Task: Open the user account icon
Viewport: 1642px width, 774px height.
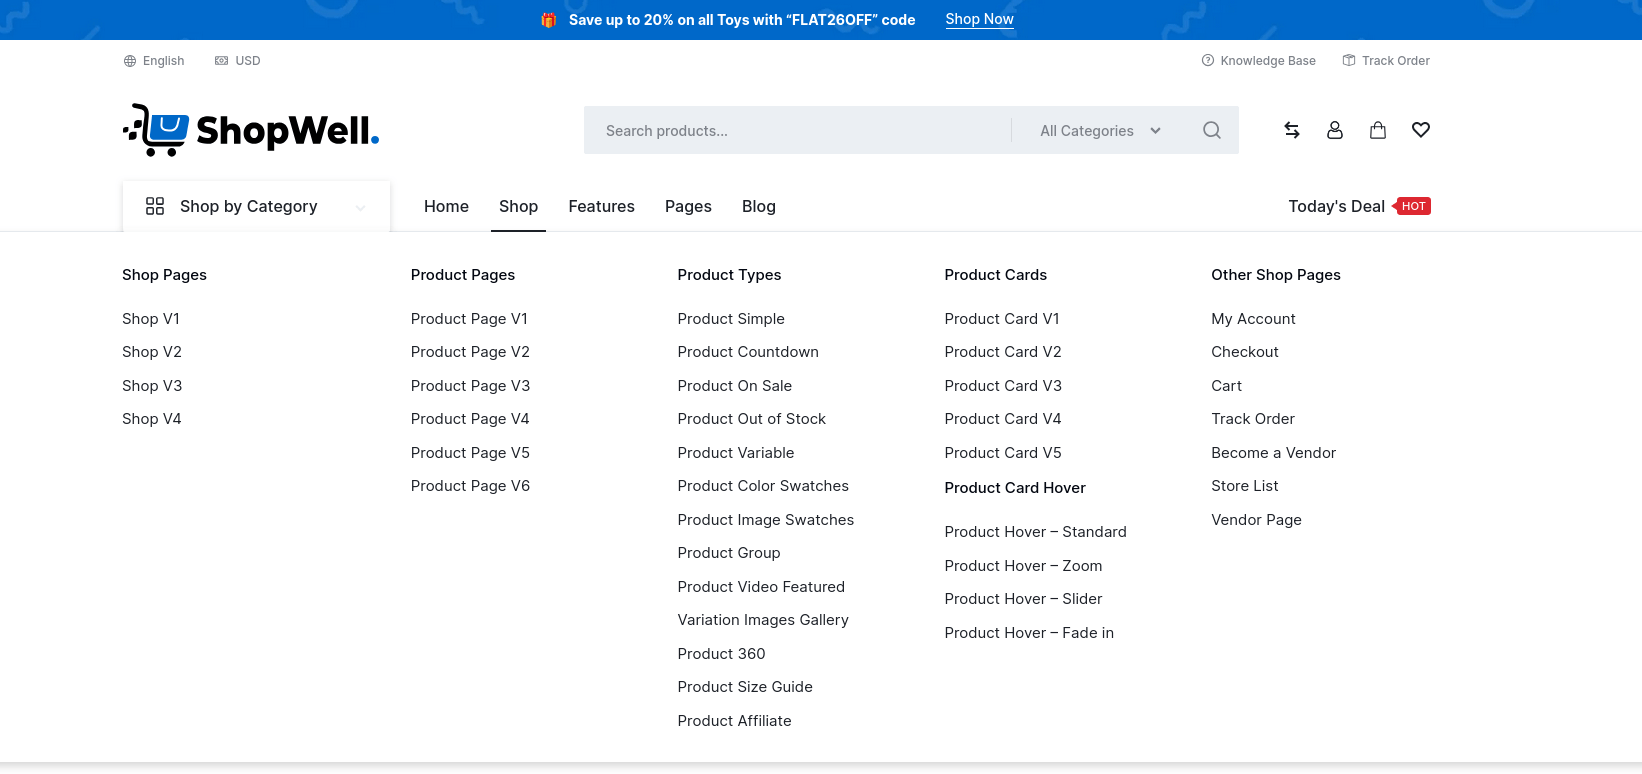Action: [1335, 130]
